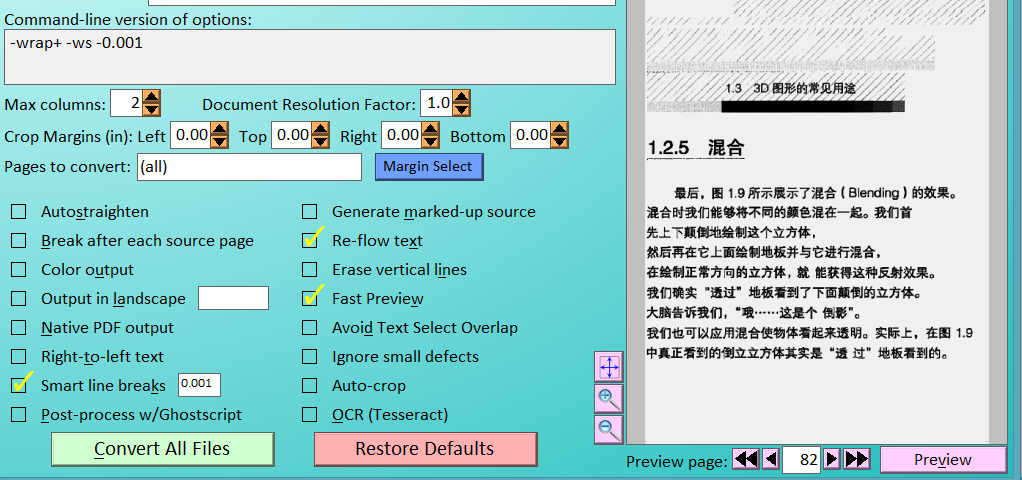The image size is (1022, 480).
Task: Zoom out of the preview image
Action: [x=609, y=430]
